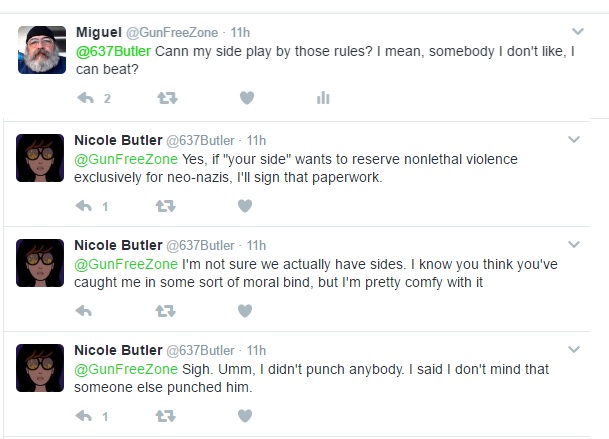Open Nicole Butler's name on second tweet

click(x=118, y=140)
